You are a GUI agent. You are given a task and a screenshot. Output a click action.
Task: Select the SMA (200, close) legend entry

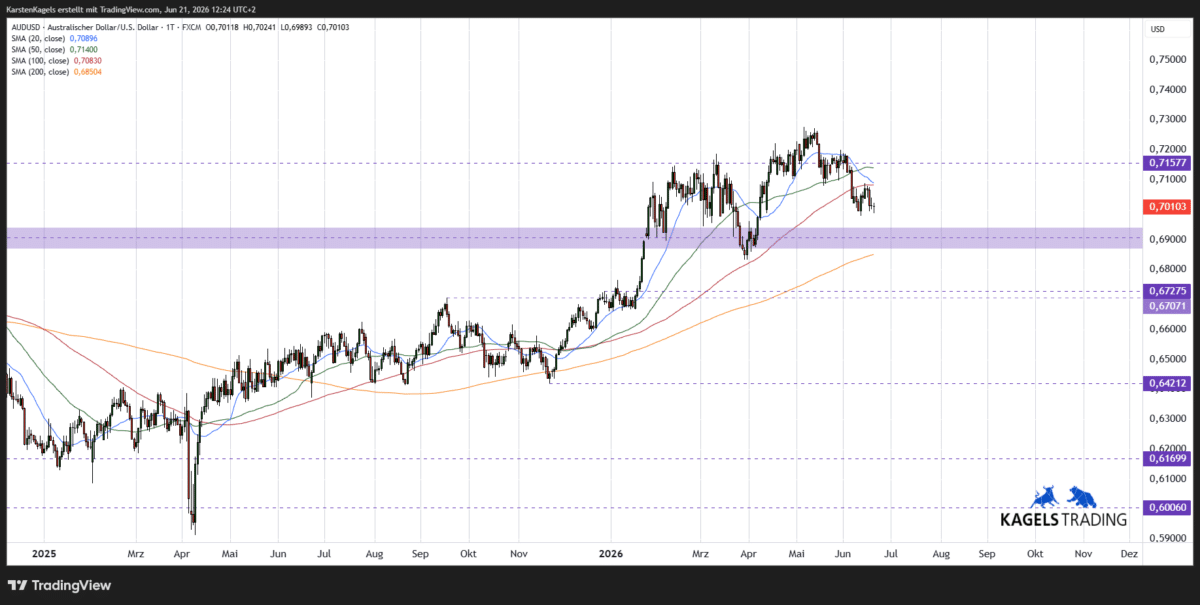tap(56, 71)
